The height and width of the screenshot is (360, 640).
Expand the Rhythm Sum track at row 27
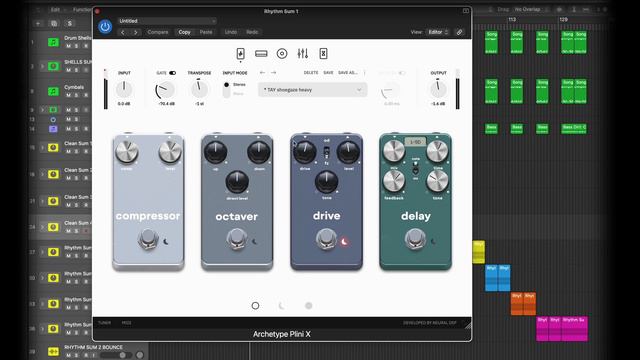coord(42,252)
